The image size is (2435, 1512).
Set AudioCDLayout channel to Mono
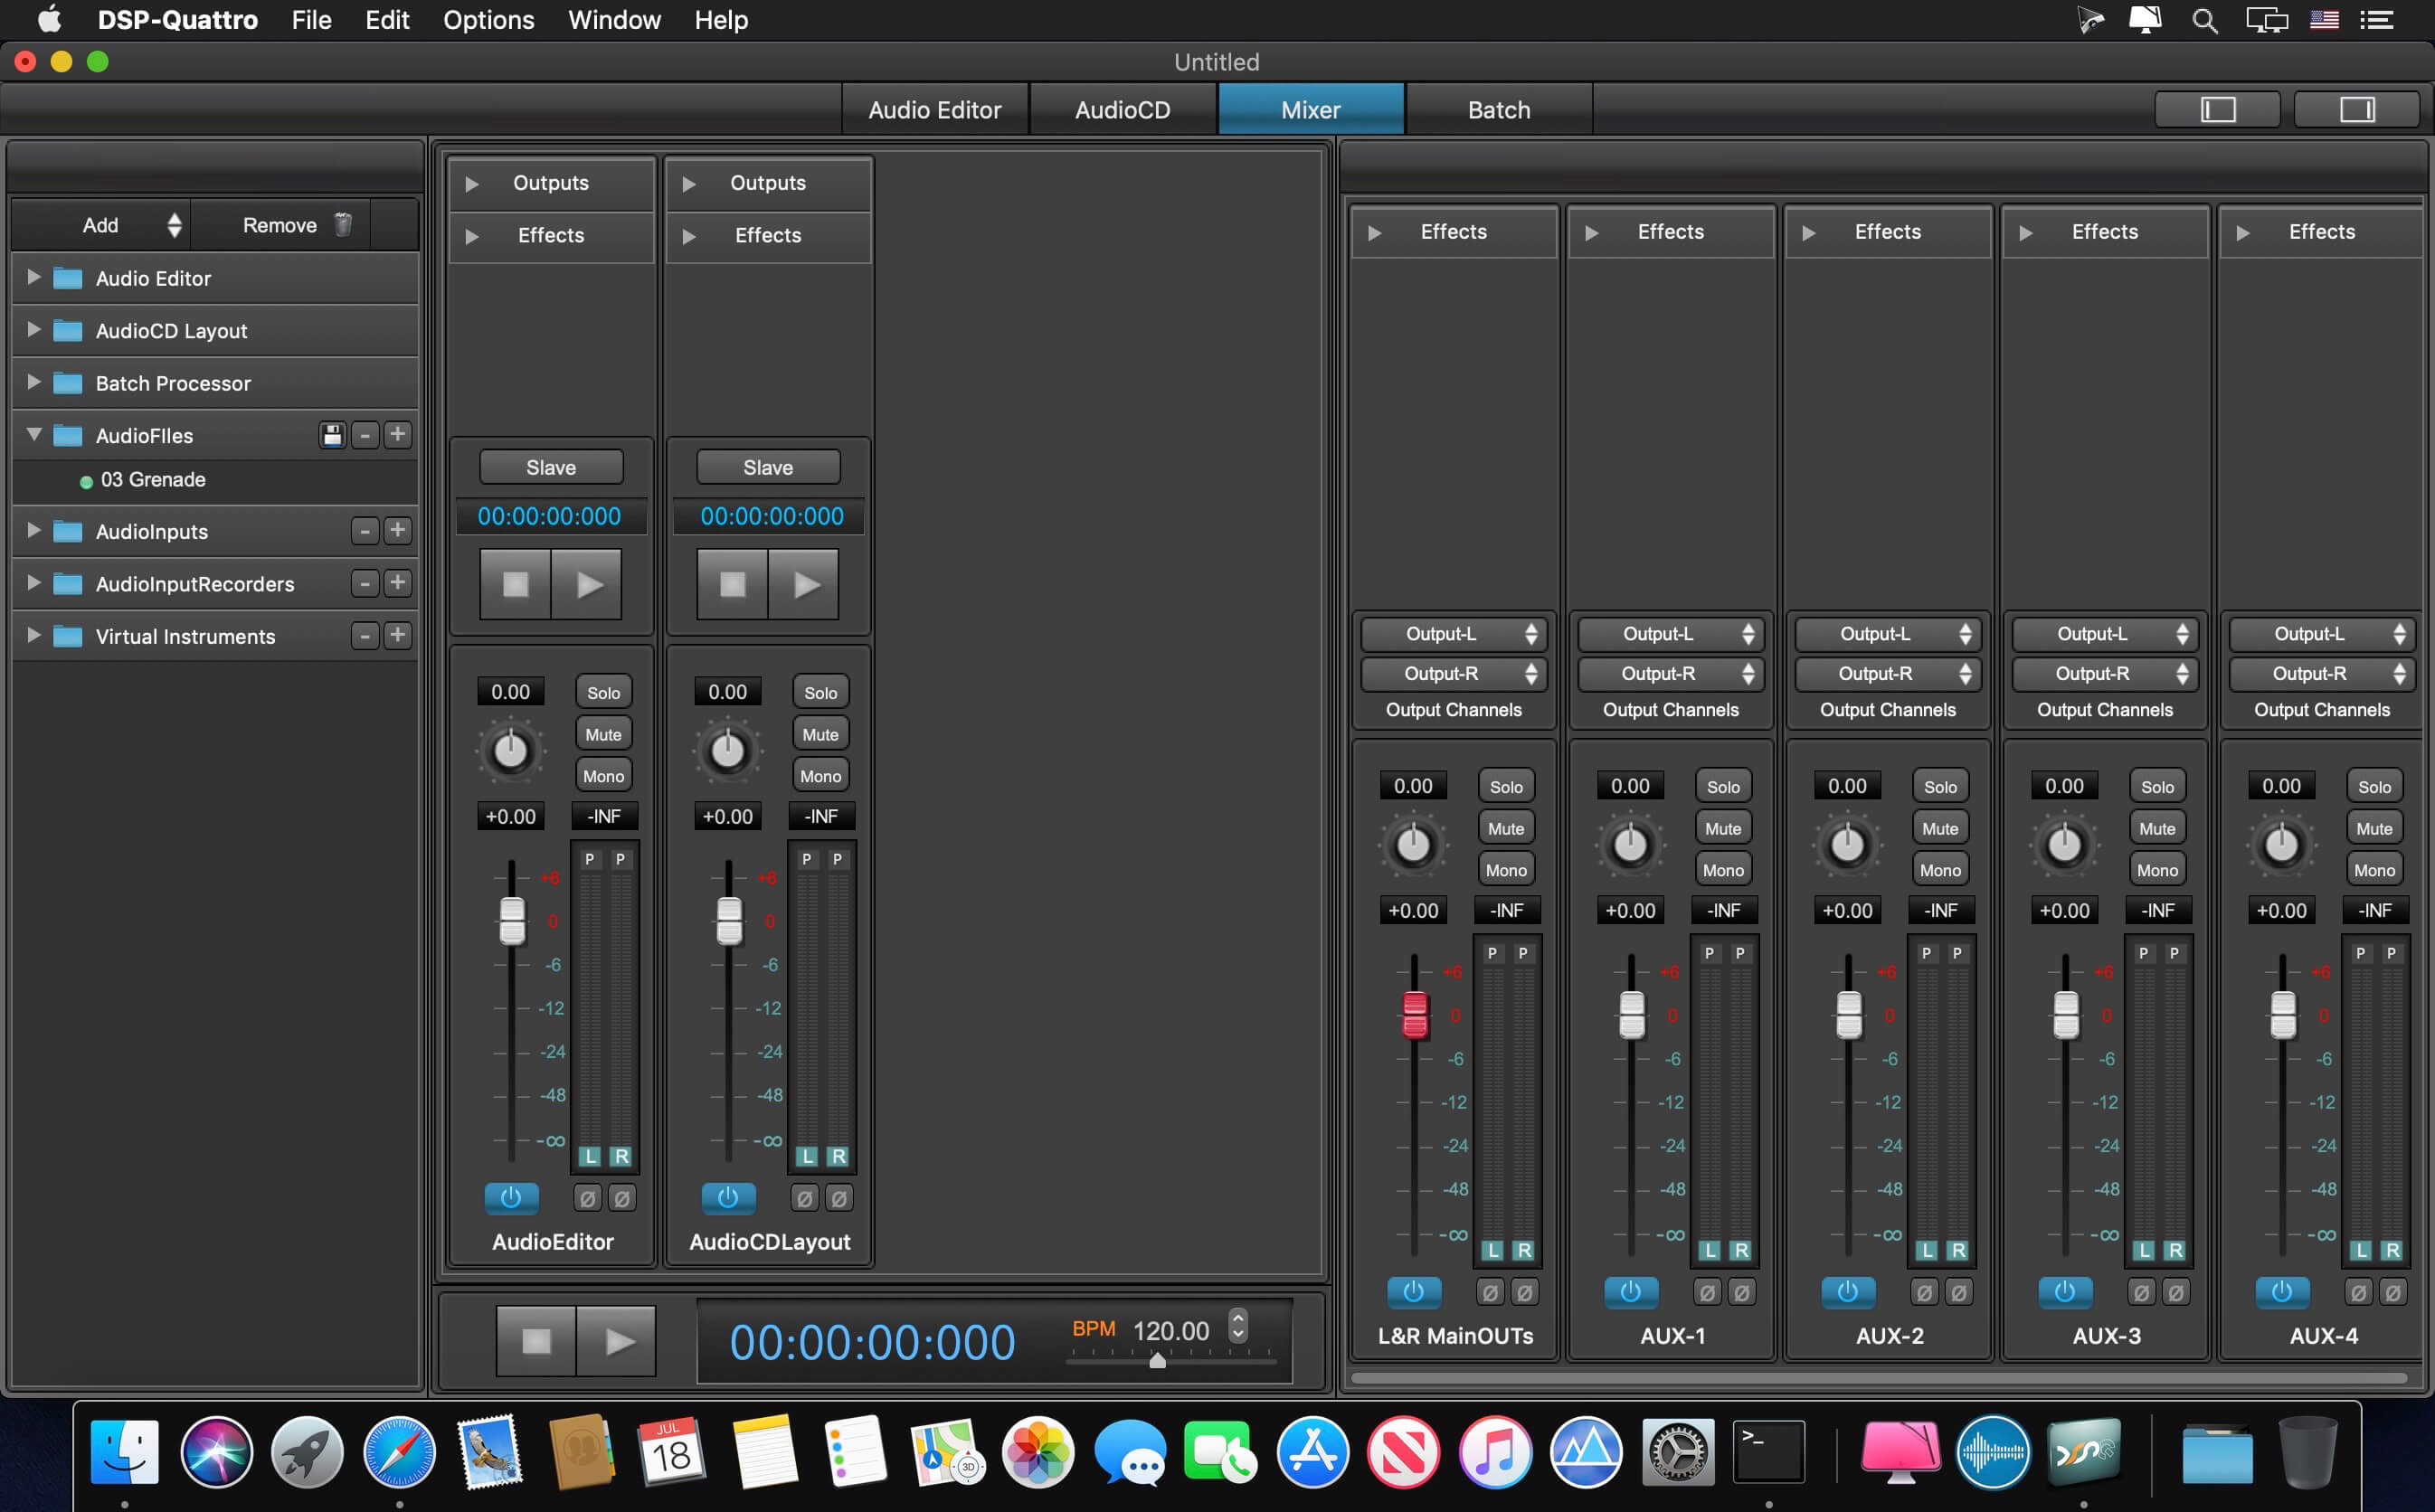[820, 776]
